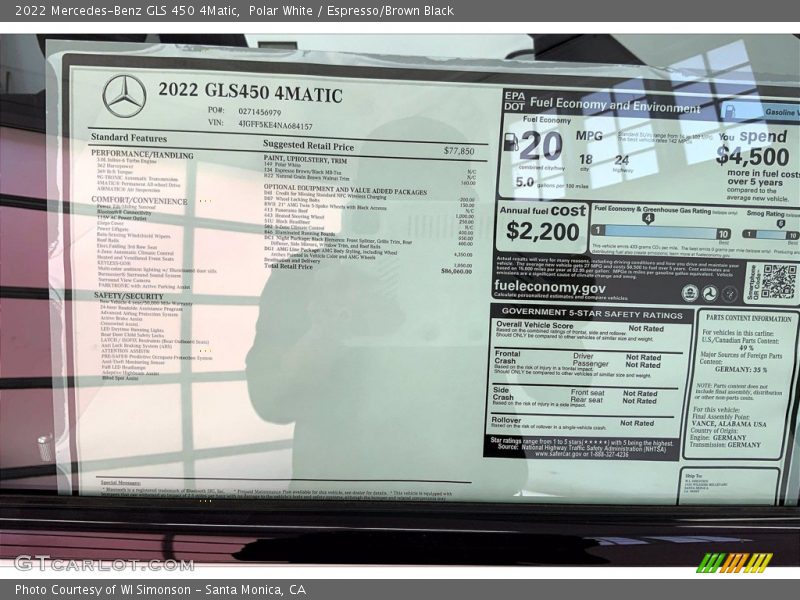Image resolution: width=800 pixels, height=600 pixels.
Task: Click the Mercedes-Benz star logo
Action: pos(124,96)
